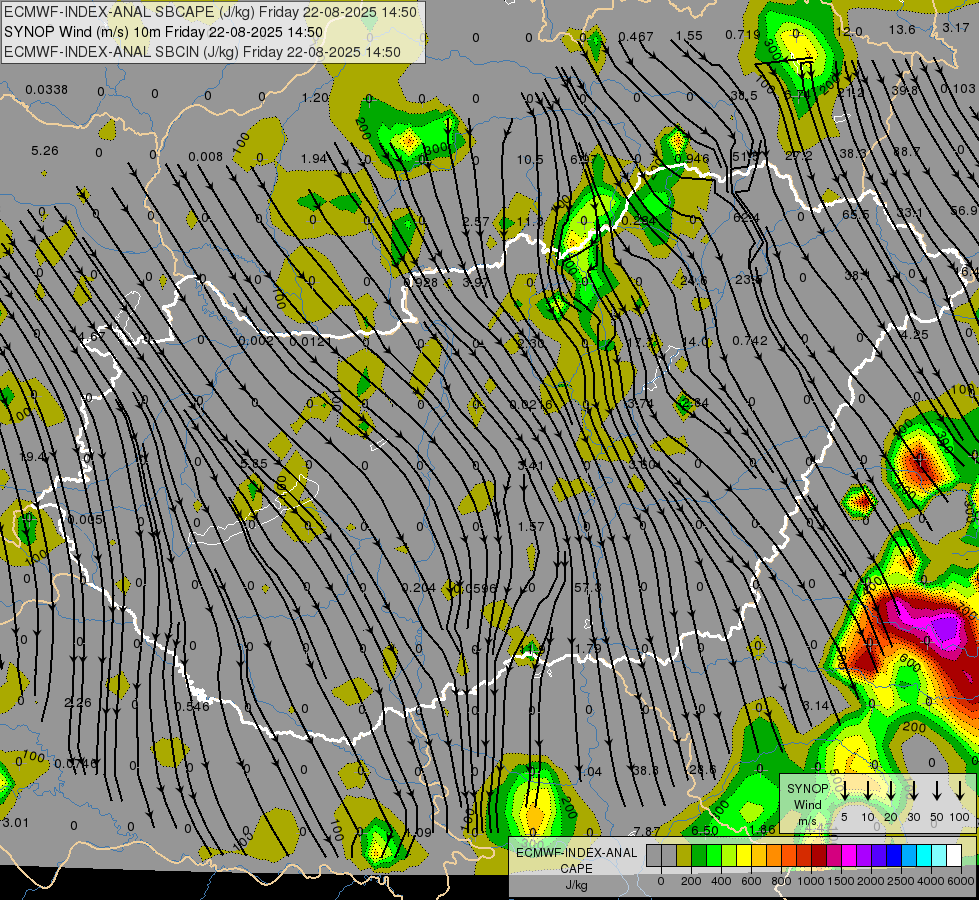Select the yellow CAPE legend swatch
979x900 pixels.
744,855
